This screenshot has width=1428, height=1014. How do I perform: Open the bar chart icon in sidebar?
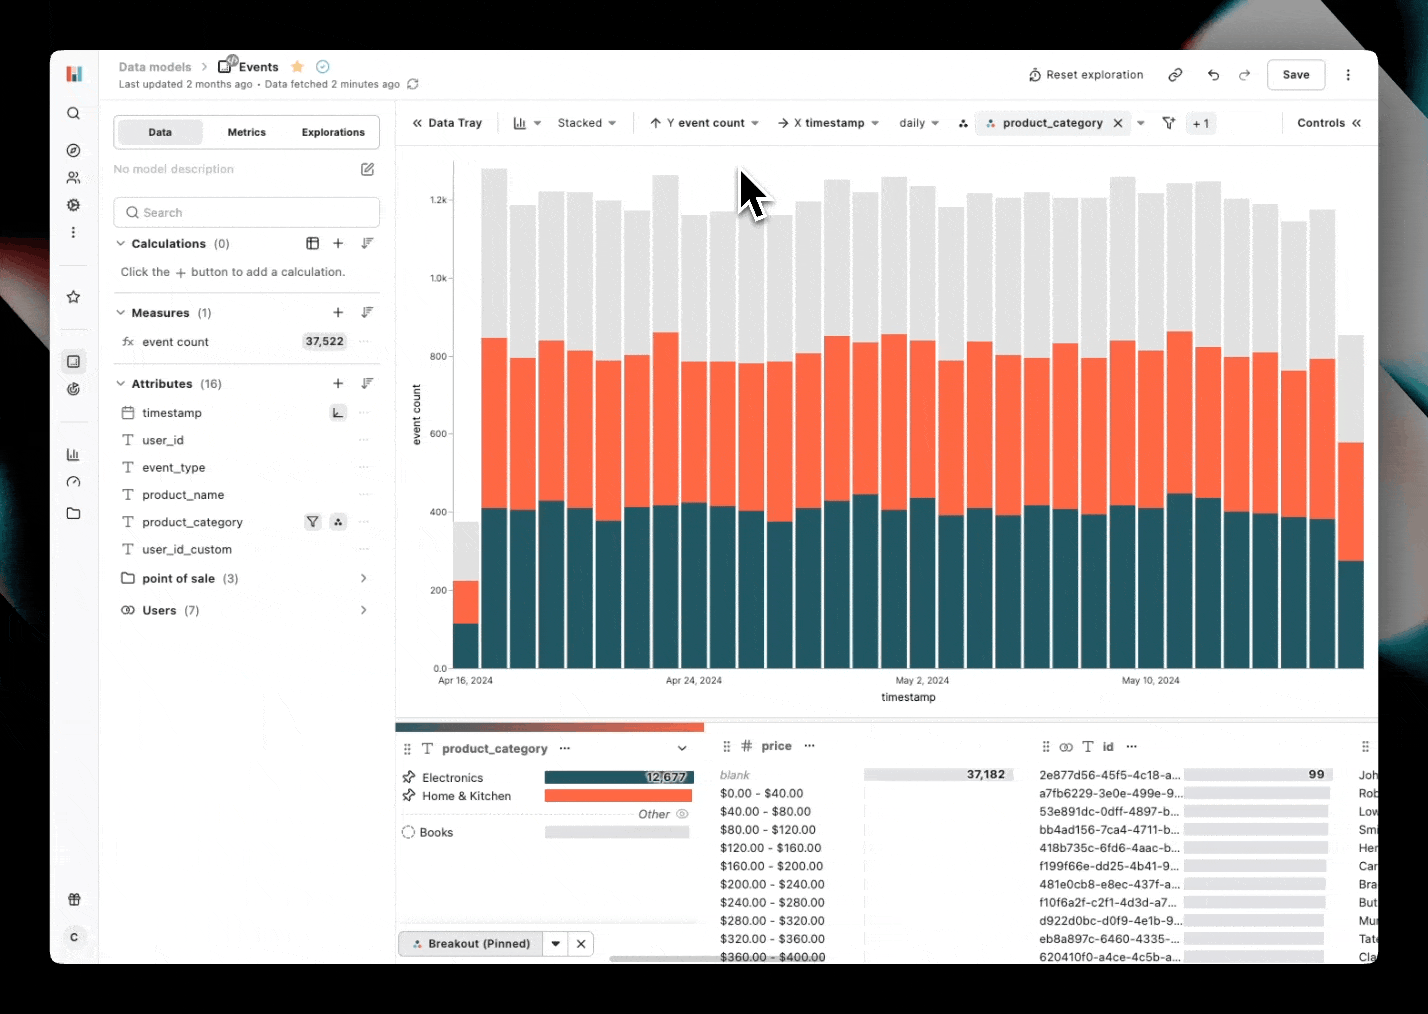(73, 454)
